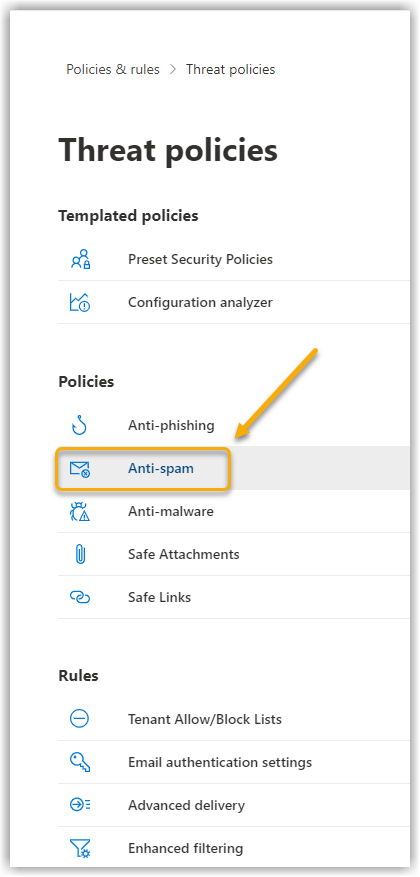420x877 pixels.
Task: Click the Anti-phishing hook icon
Action: pyautogui.click(x=80, y=426)
